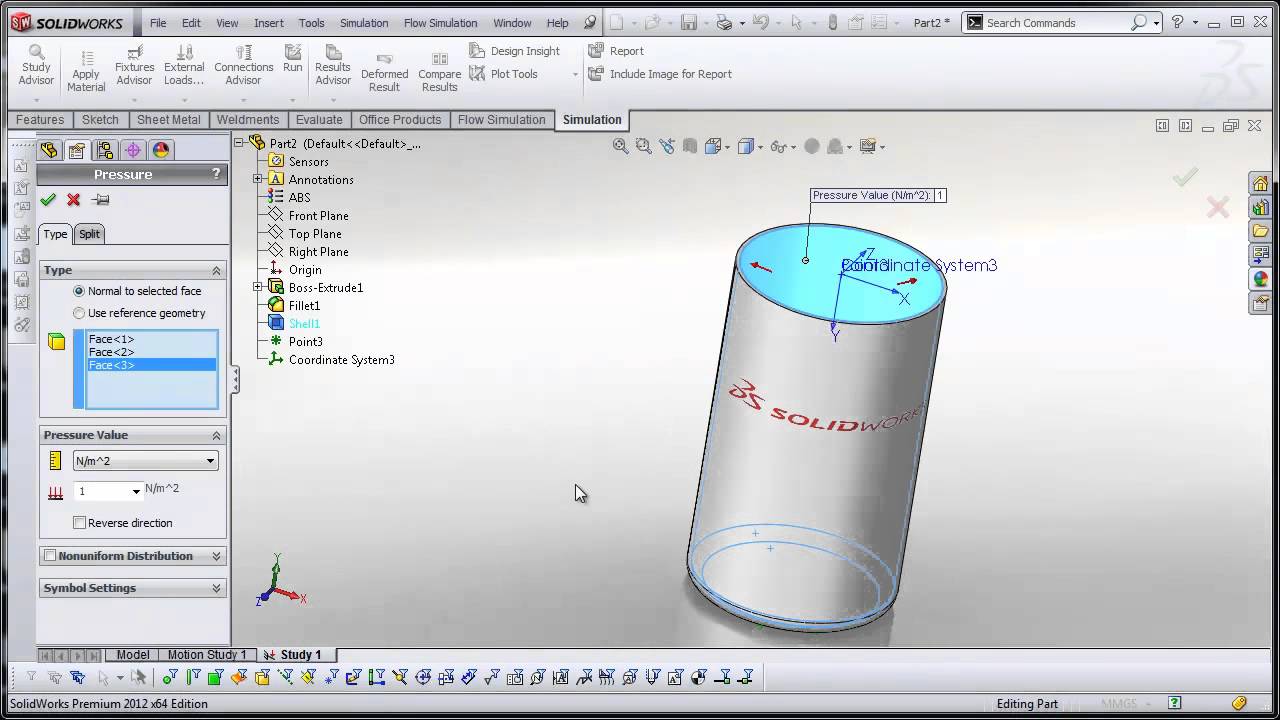Expand the Nonuniform Distribution section
1280x720 pixels.
[x=216, y=556]
